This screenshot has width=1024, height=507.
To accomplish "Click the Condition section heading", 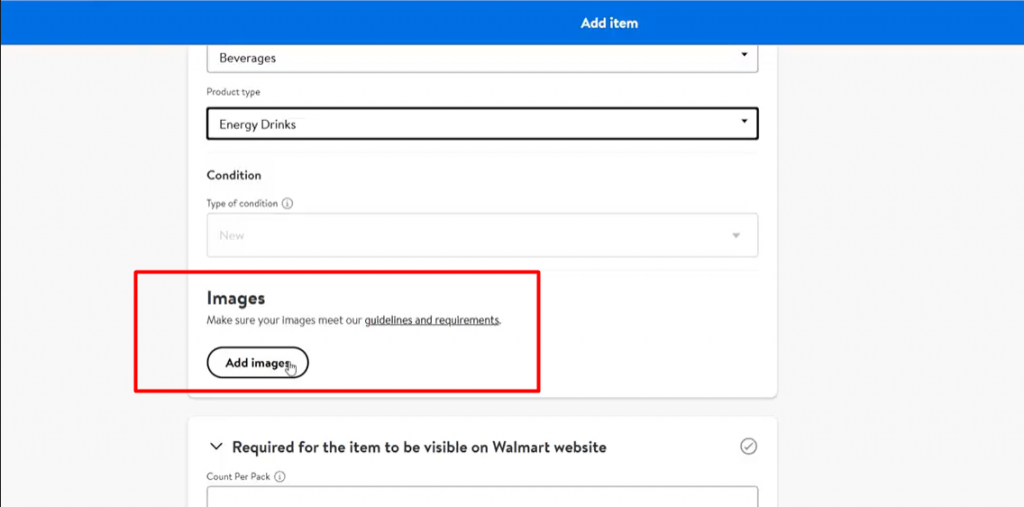I will click(x=234, y=175).
